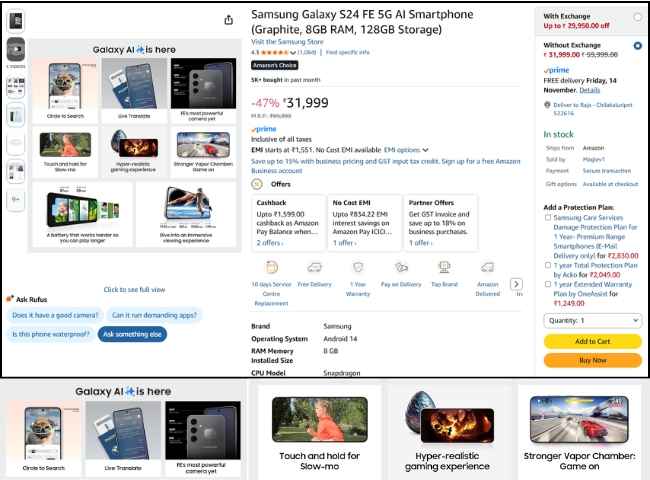Open the Visit the Samsung Store link
650x480 pixels.
(x=287, y=42)
